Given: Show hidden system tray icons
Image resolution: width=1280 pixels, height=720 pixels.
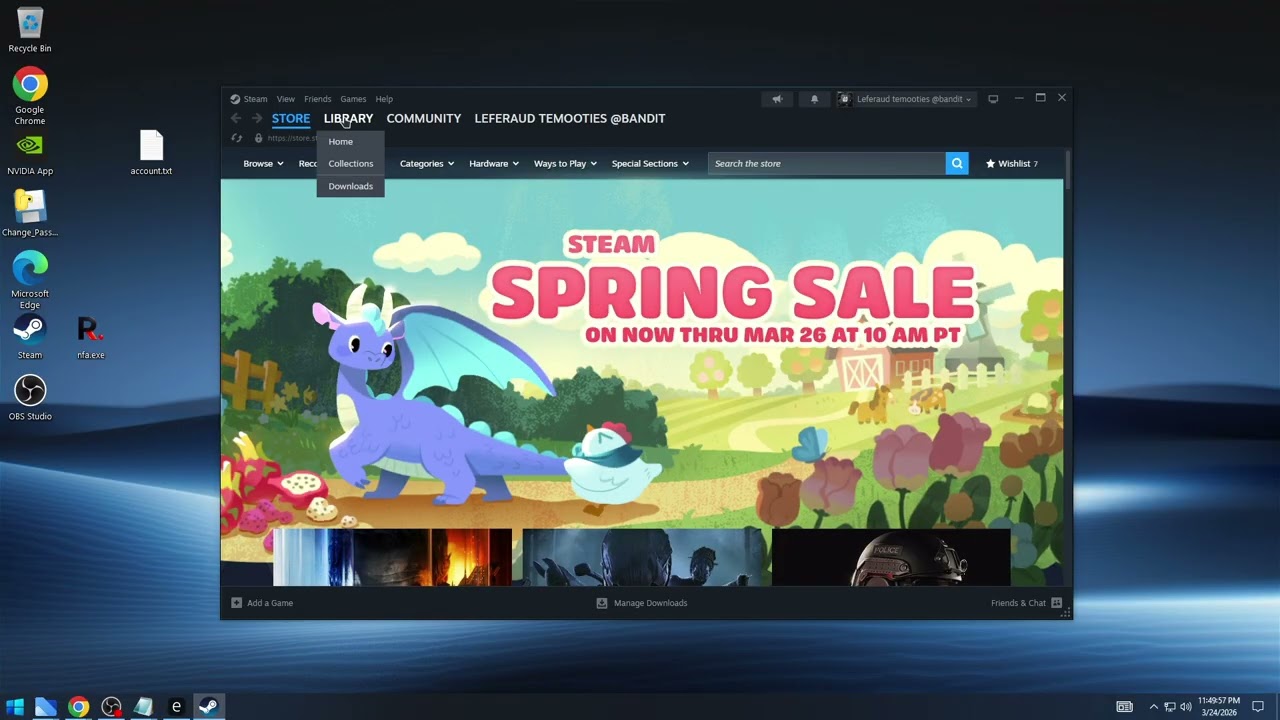Looking at the screenshot, I should pyautogui.click(x=1153, y=707).
